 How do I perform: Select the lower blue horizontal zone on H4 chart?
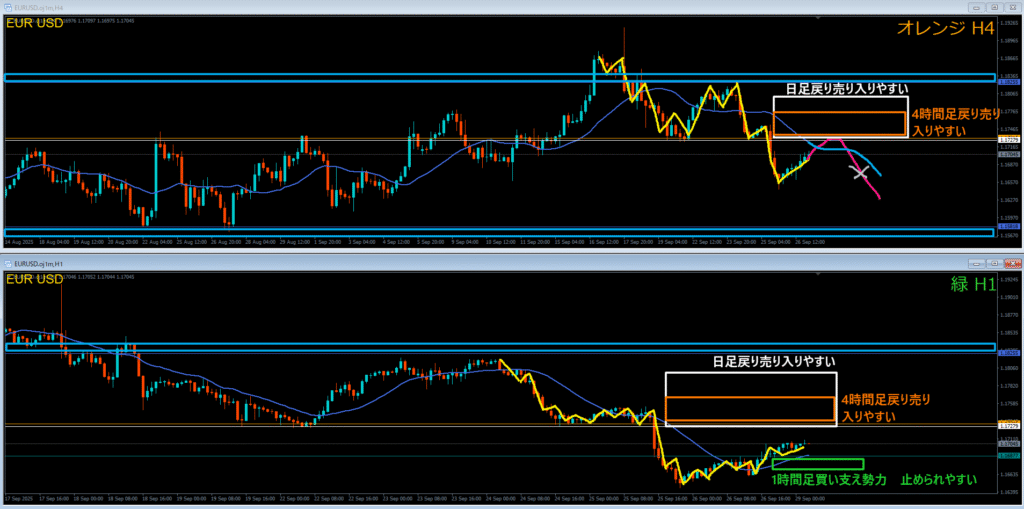(x=500, y=233)
